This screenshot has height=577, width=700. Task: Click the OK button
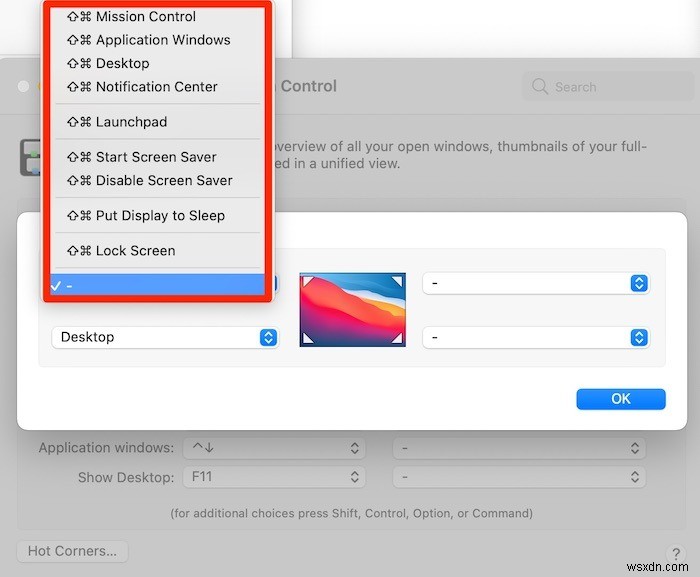point(621,399)
